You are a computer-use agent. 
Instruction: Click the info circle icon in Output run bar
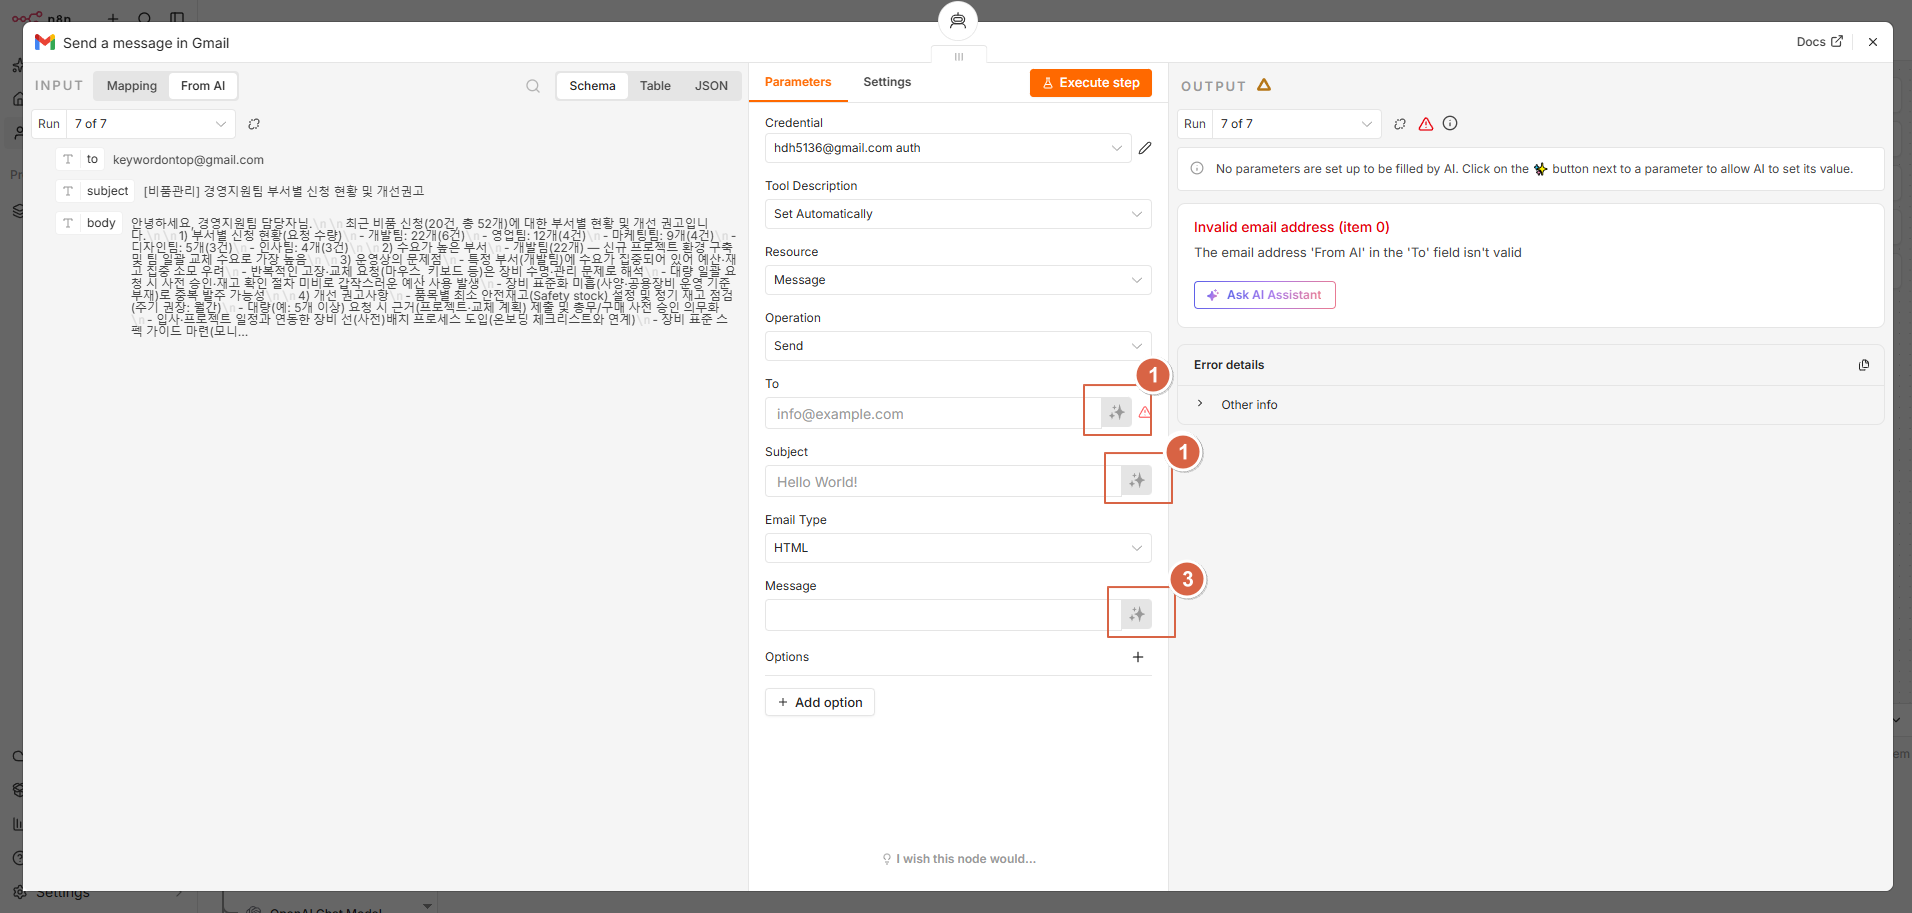1450,123
